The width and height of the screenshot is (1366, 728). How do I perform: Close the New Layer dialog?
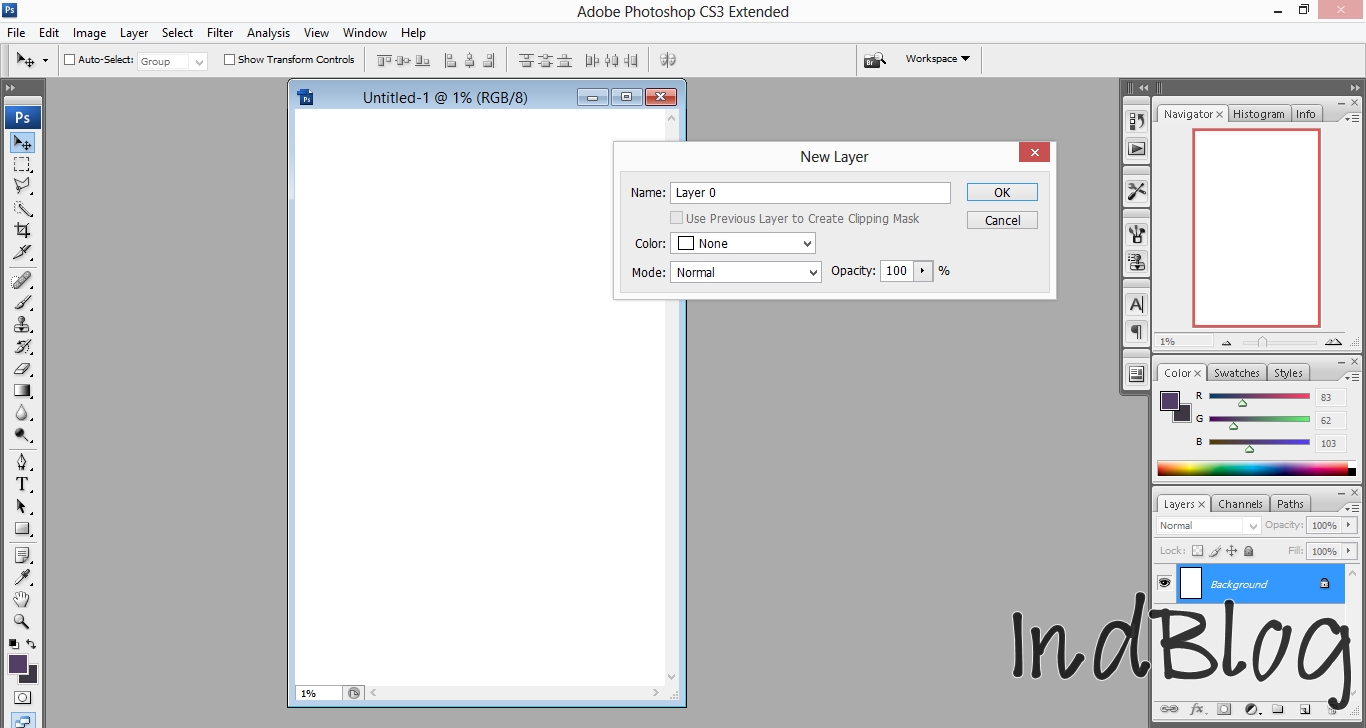point(1034,153)
